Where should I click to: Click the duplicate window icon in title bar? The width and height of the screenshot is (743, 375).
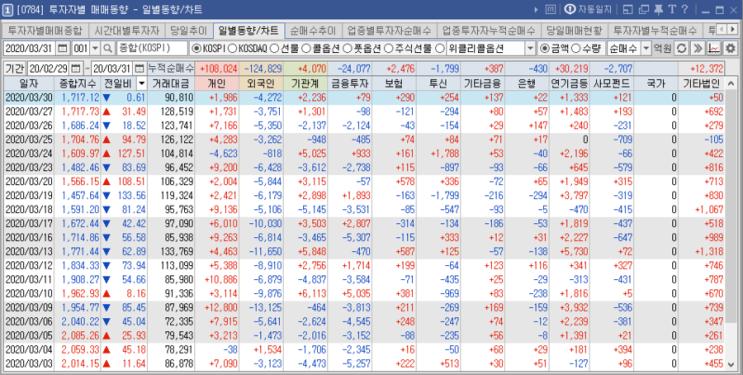point(643,9)
